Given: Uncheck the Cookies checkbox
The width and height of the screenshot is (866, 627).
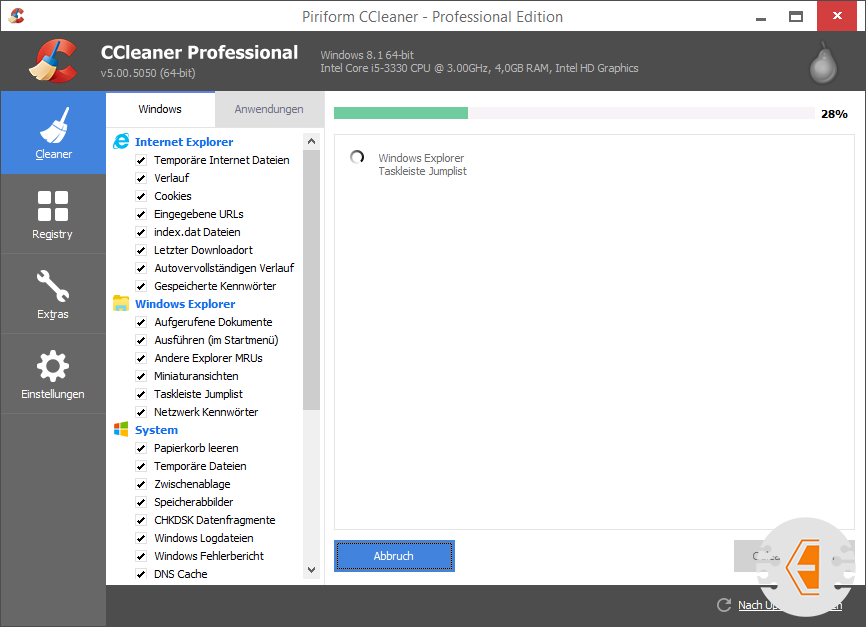Looking at the screenshot, I should tap(141, 196).
